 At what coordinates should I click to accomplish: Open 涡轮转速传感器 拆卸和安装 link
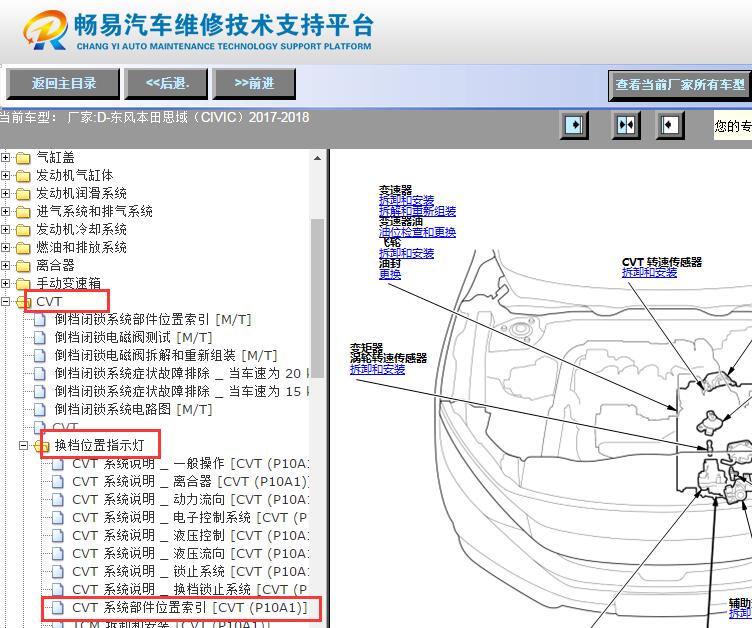pyautogui.click(x=377, y=369)
